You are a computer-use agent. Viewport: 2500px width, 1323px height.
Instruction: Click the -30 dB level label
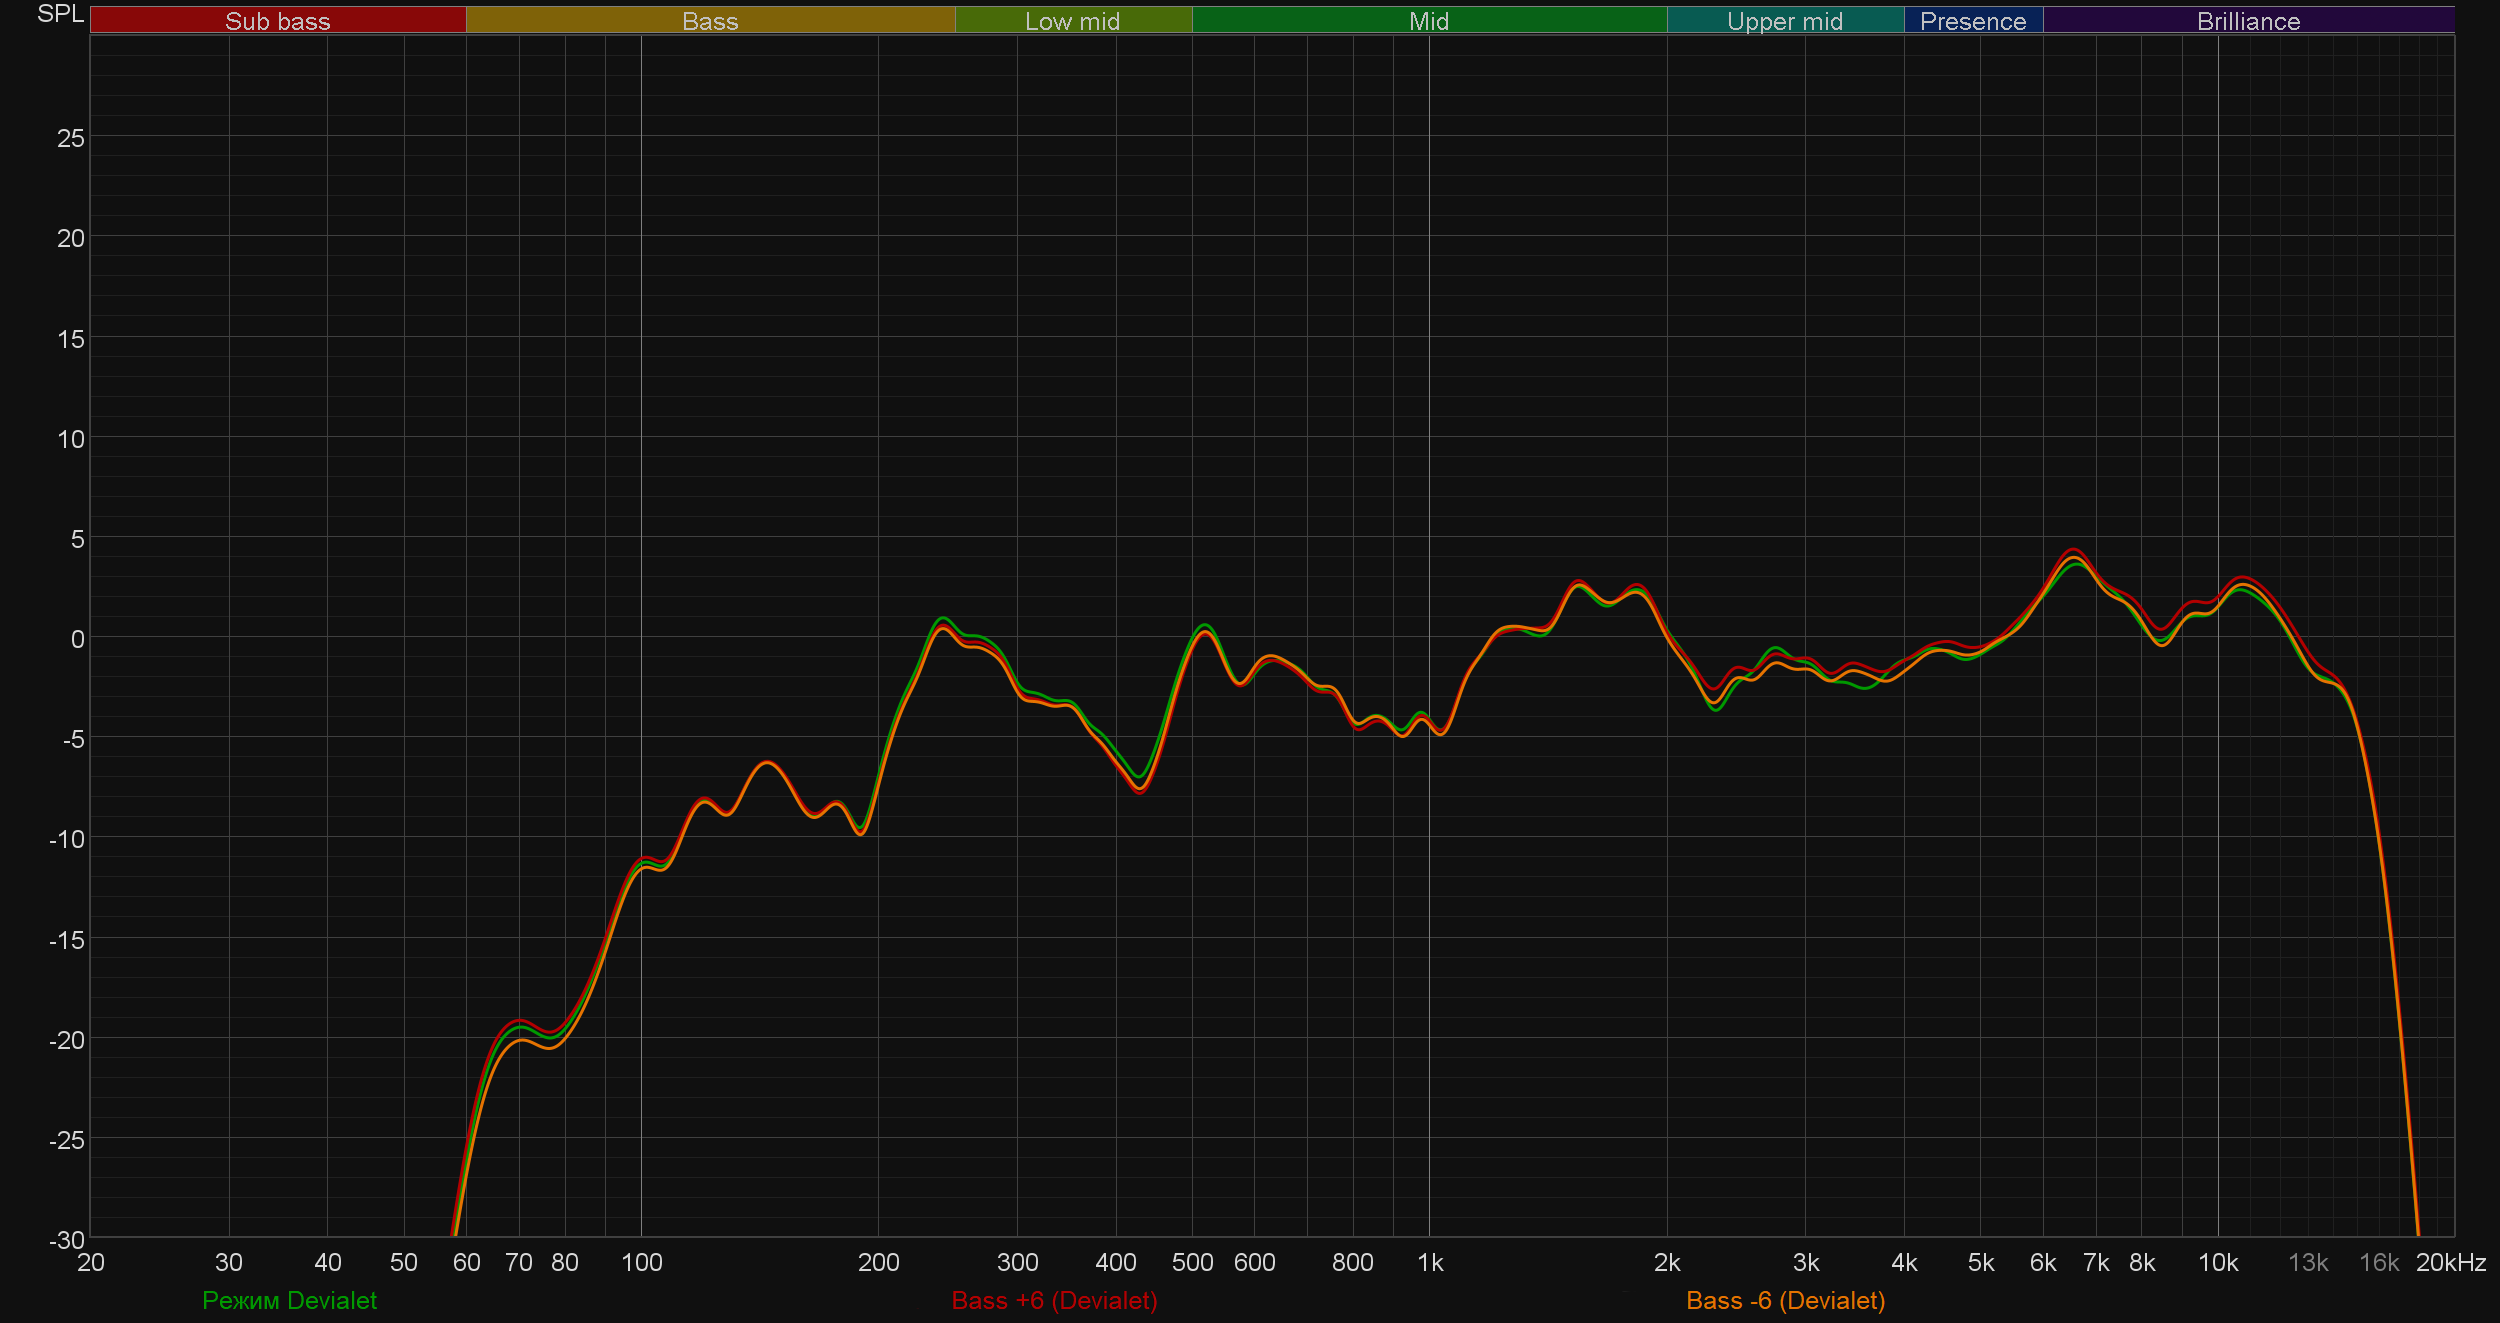pos(67,1240)
